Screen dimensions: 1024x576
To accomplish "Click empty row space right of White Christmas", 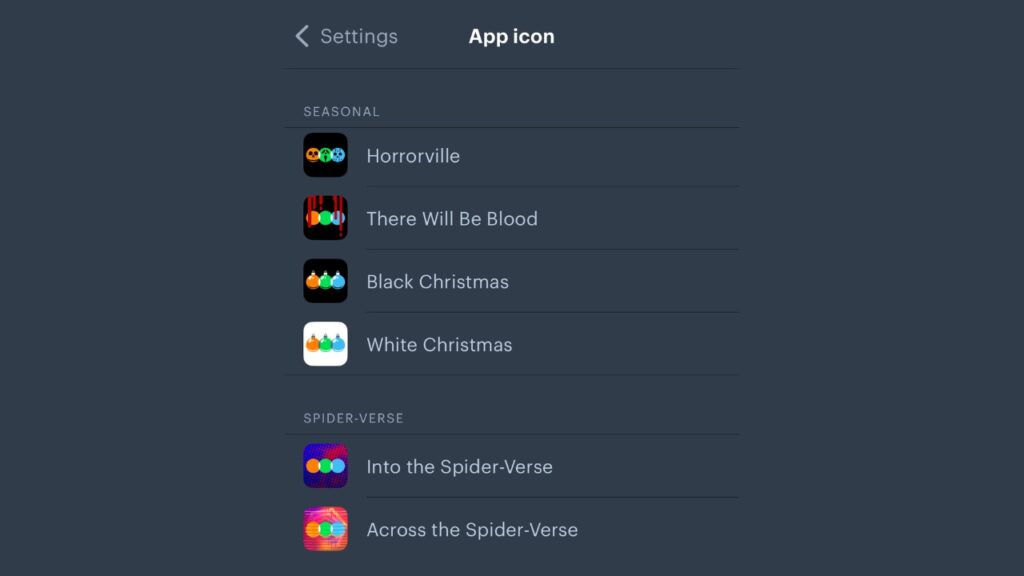I will click(640, 345).
